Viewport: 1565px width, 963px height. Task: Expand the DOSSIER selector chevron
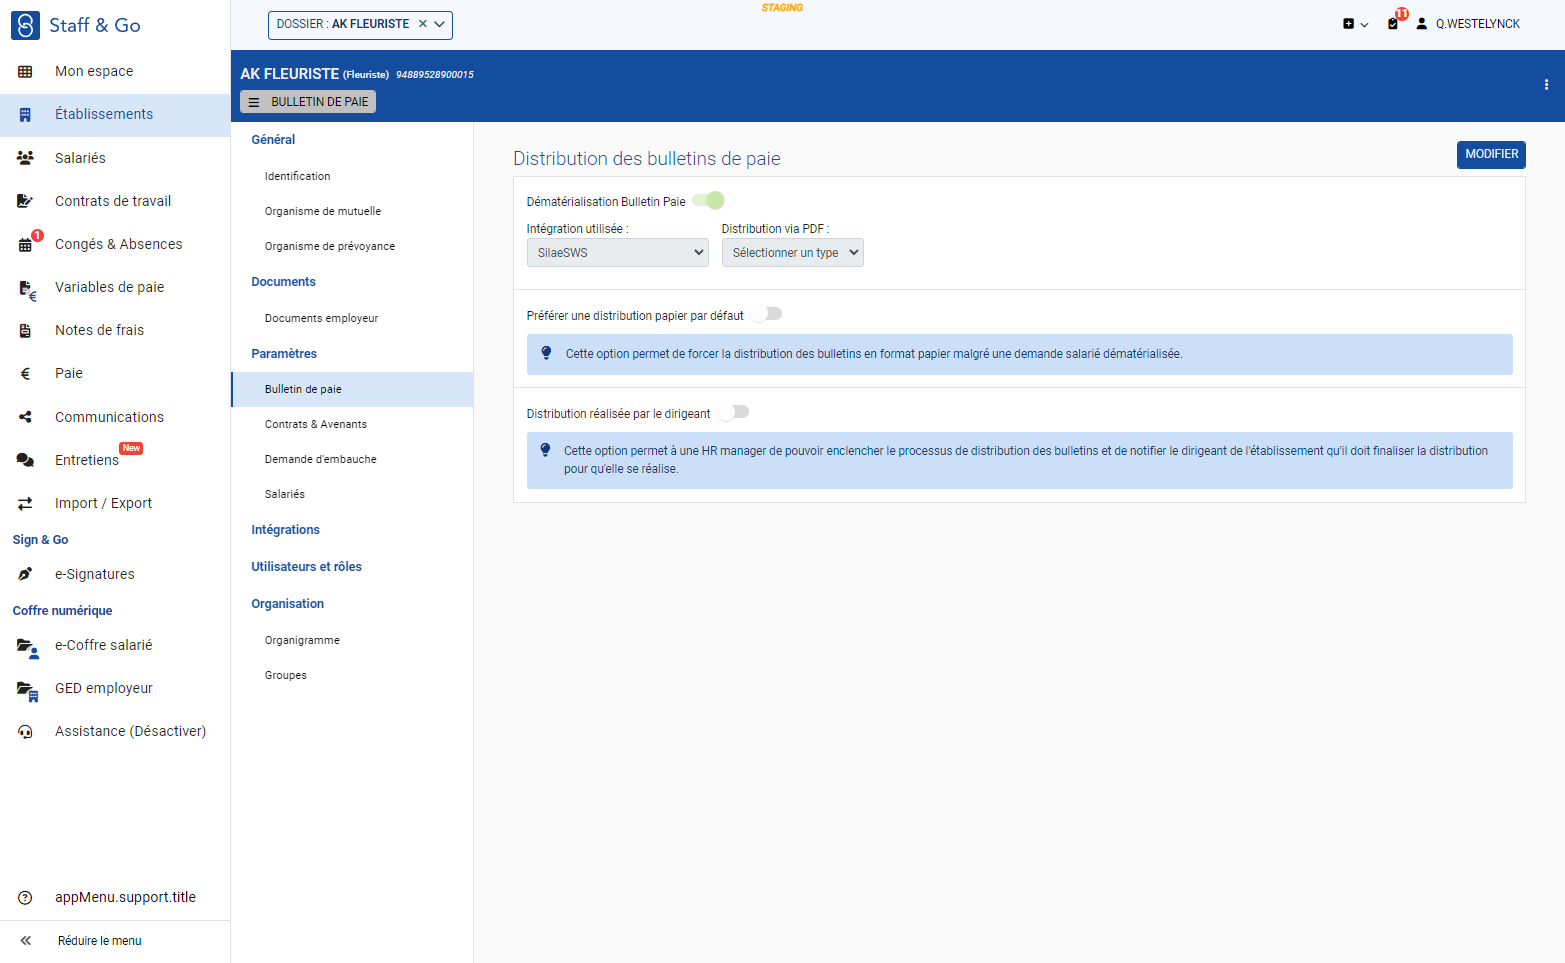440,24
